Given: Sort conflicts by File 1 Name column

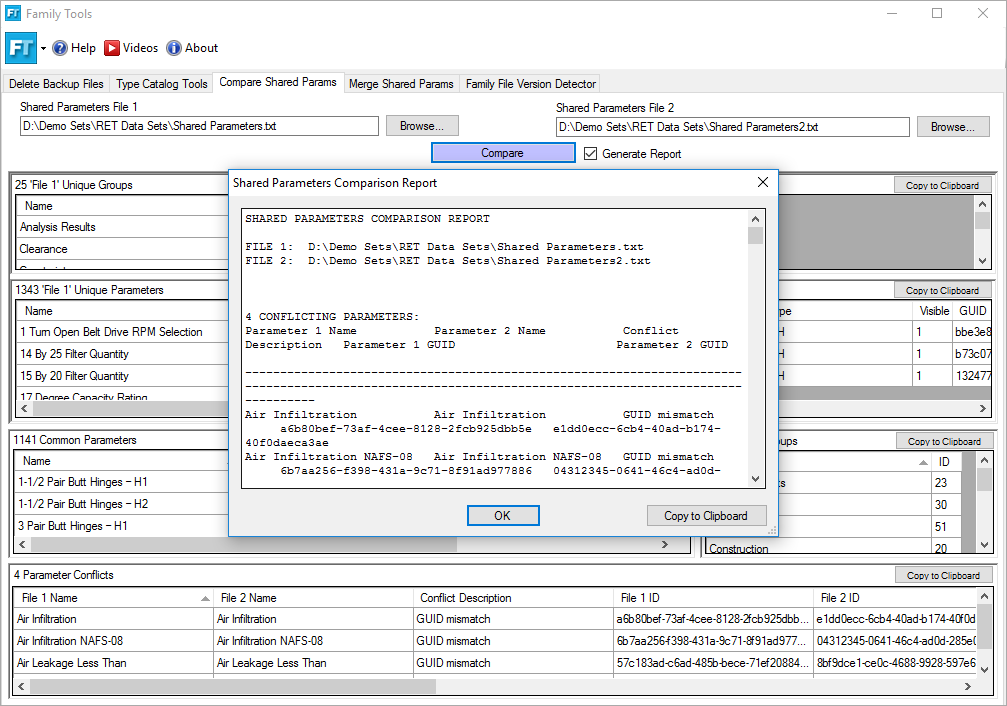Looking at the screenshot, I should click(112, 598).
